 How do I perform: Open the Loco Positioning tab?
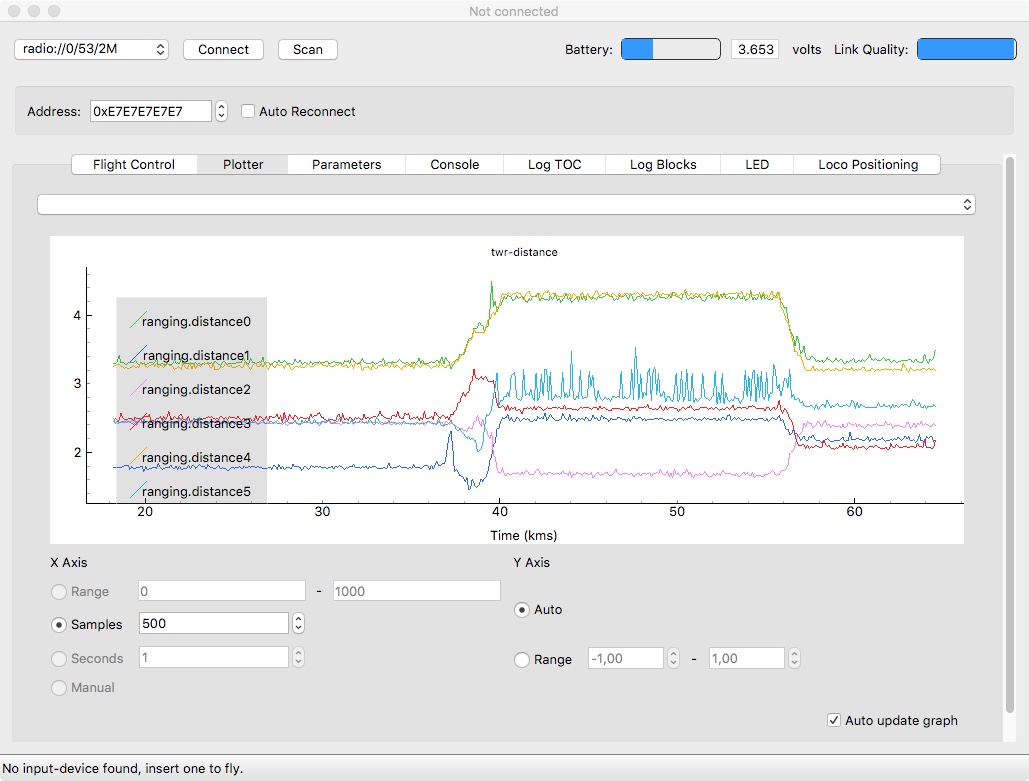(867, 165)
